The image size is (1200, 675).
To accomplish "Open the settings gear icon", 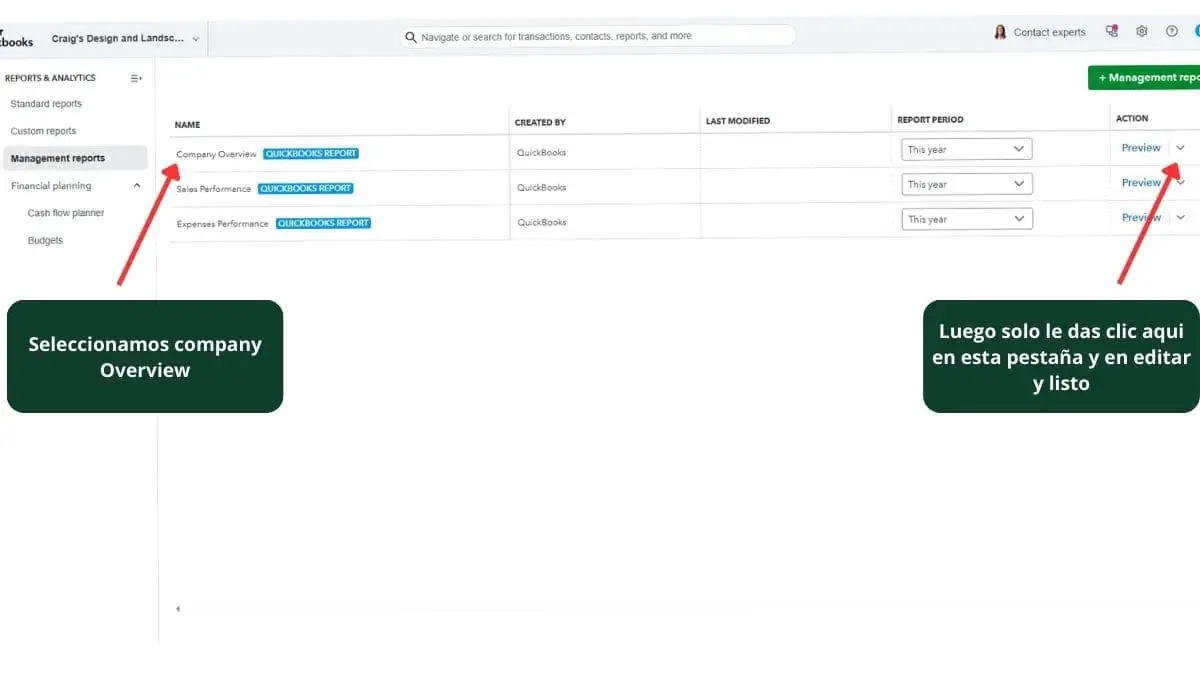I will tap(1142, 32).
